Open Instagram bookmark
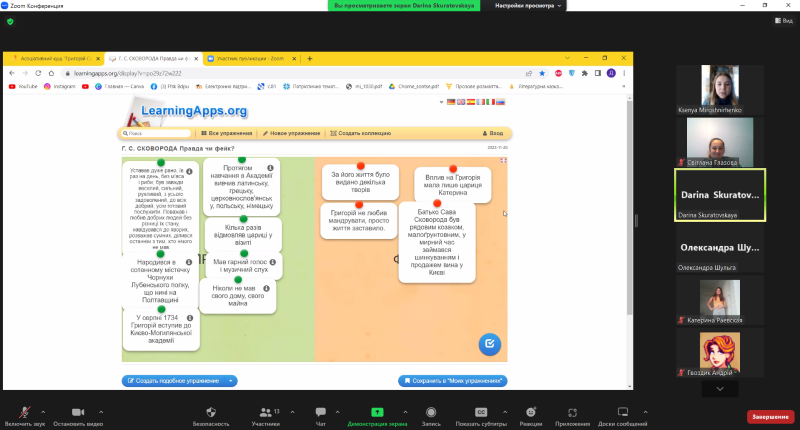 click(x=60, y=87)
